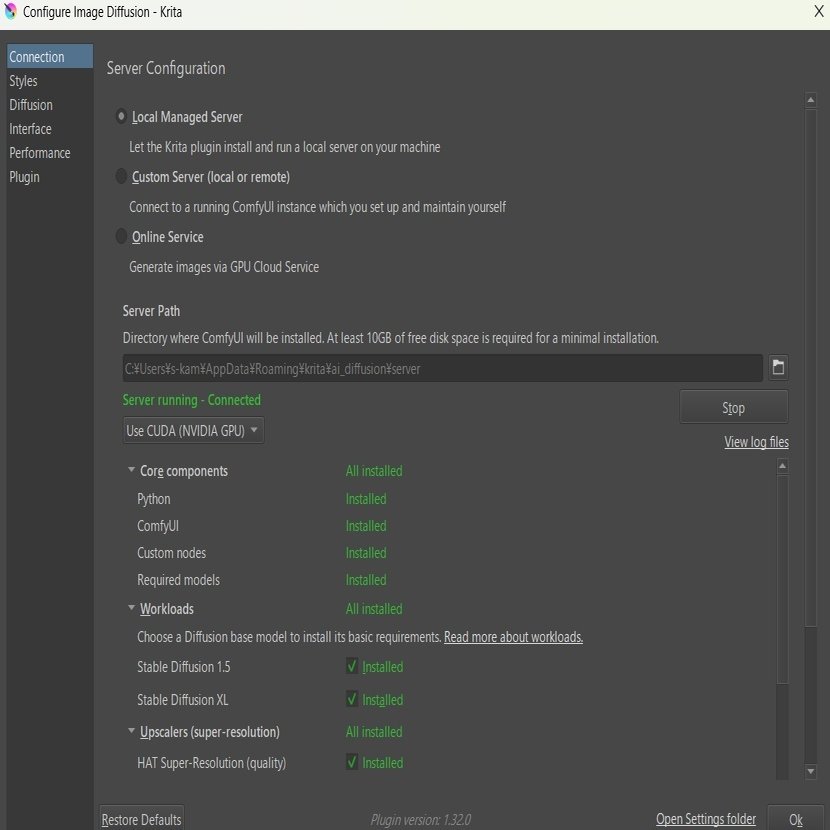
Task: Open the Performance settings page
Action: [50, 153]
